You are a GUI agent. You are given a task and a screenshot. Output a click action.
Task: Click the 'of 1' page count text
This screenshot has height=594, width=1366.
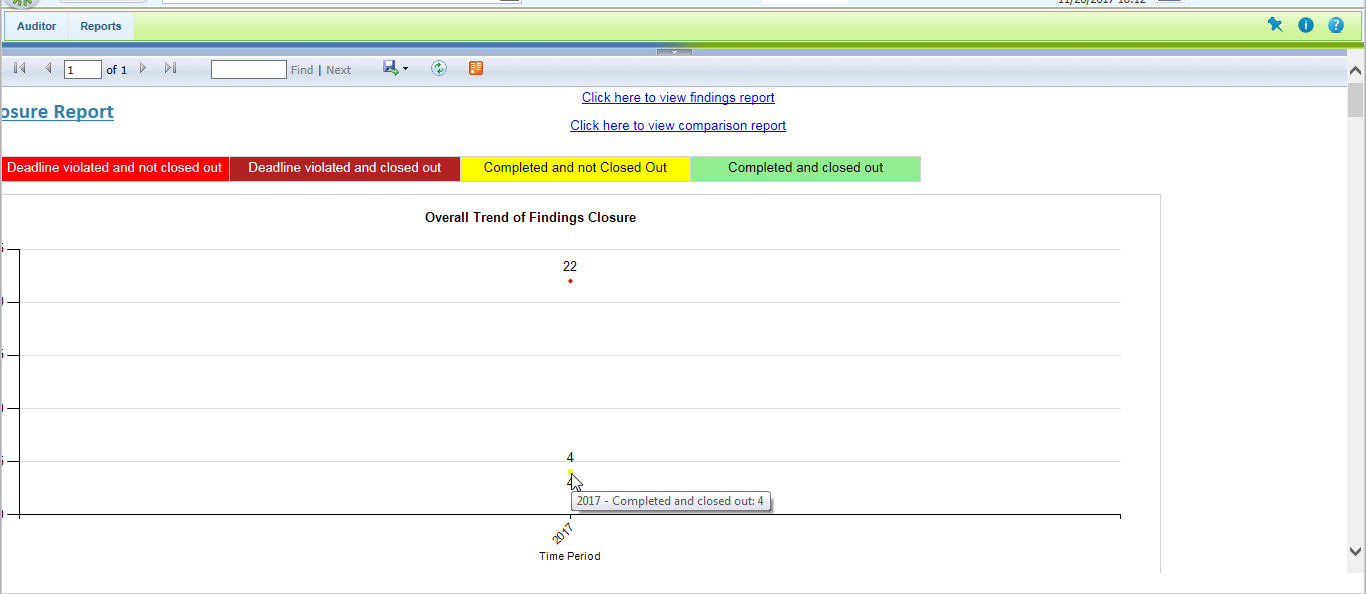click(x=117, y=70)
